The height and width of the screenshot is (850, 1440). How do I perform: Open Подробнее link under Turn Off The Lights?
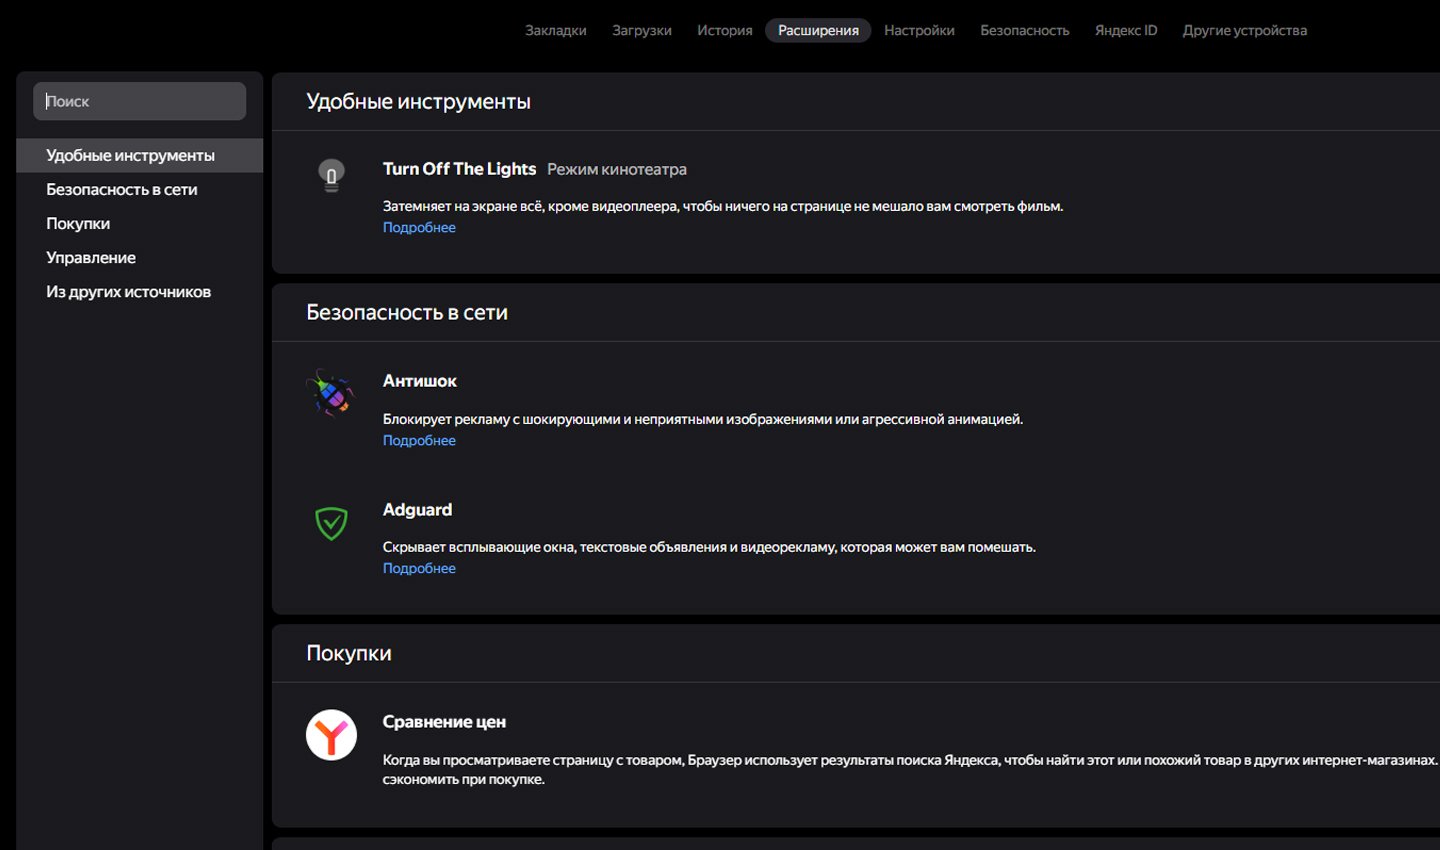tap(419, 227)
